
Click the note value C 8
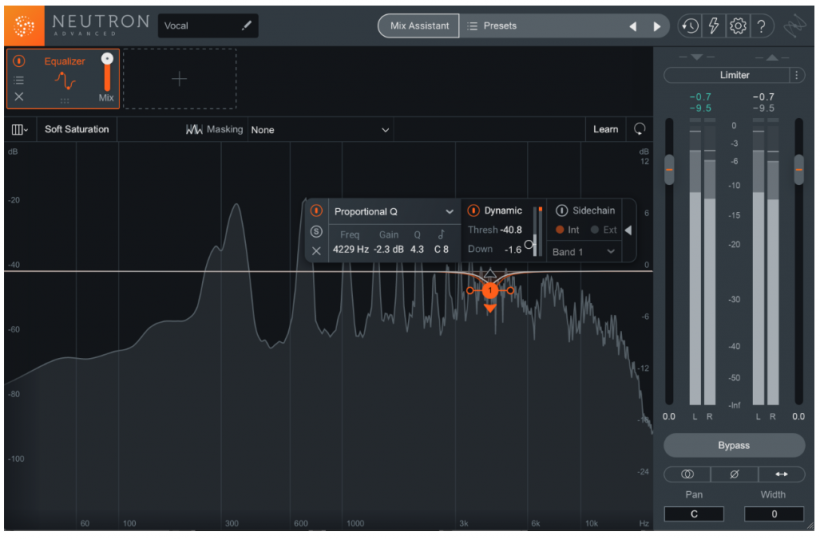441,249
